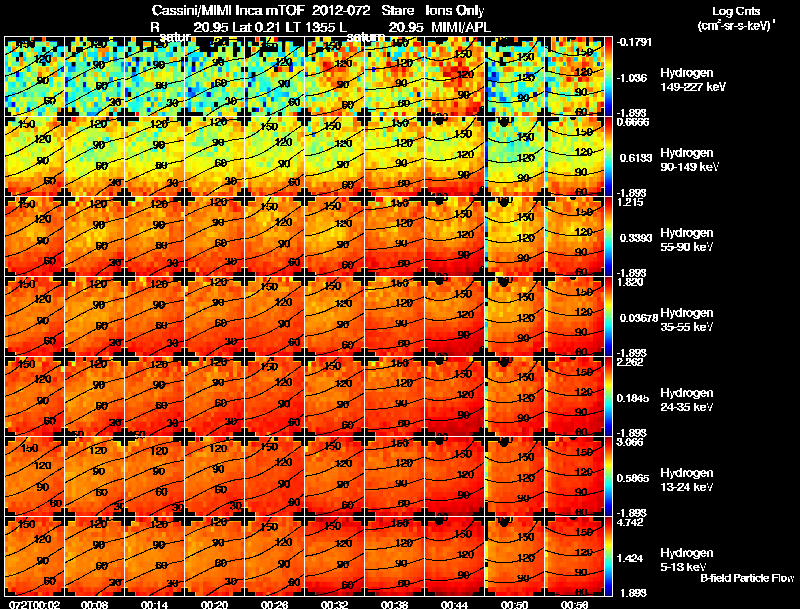The image size is (800, 609).
Task: Click the 00:56 time axis label
Action: (x=574, y=604)
